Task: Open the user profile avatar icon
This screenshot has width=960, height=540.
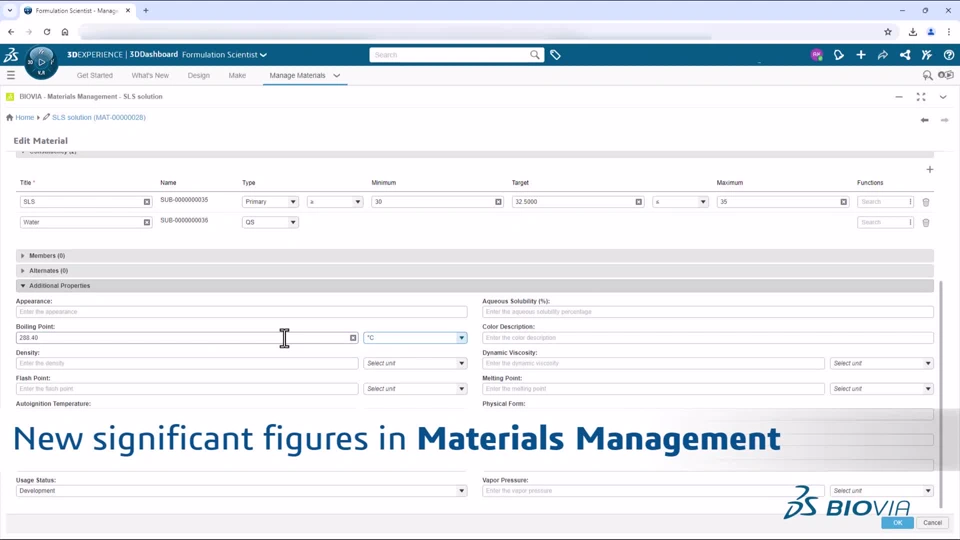Action: (816, 54)
